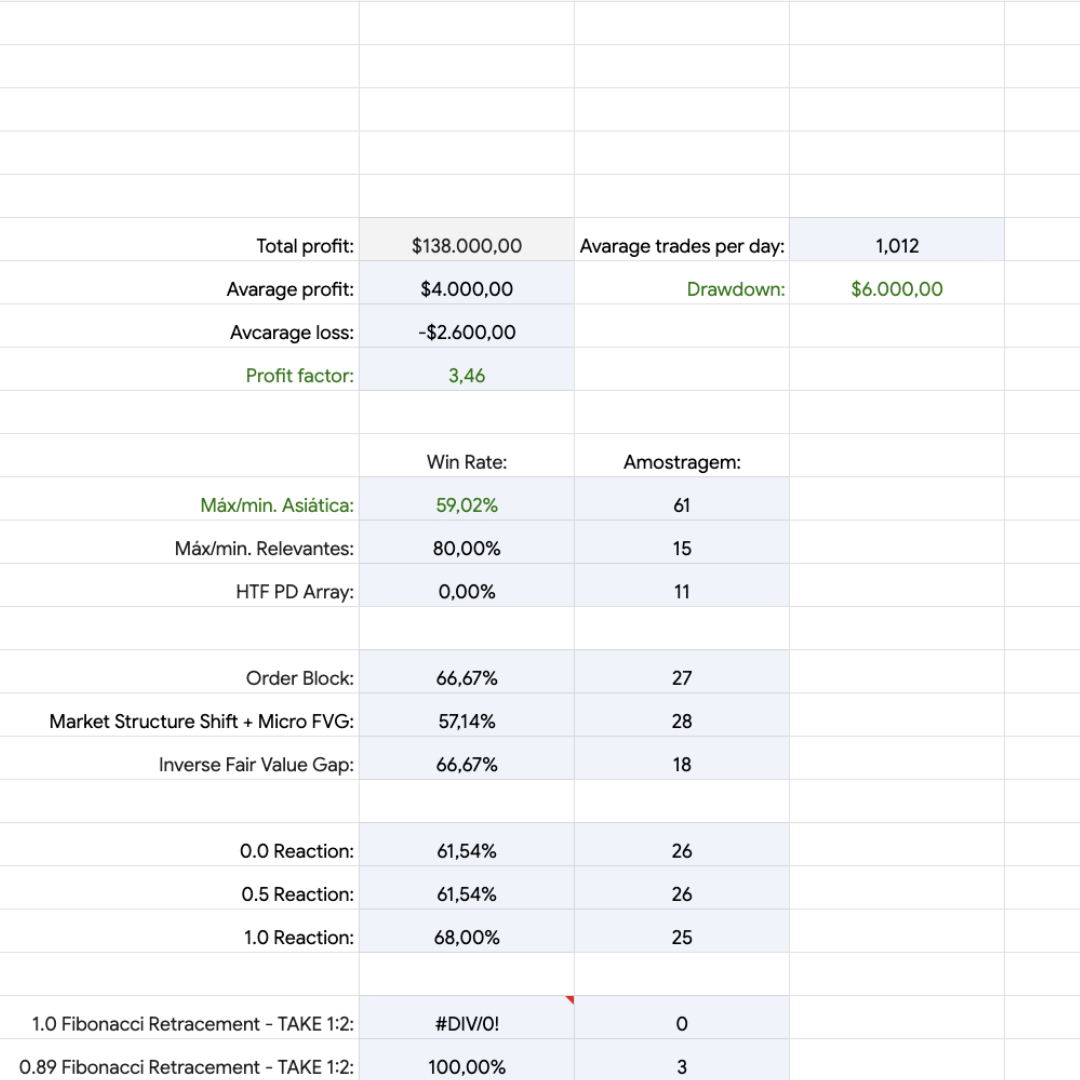Click the #DIV/0! error cell
The width and height of the screenshot is (1080, 1080).
(466, 1024)
